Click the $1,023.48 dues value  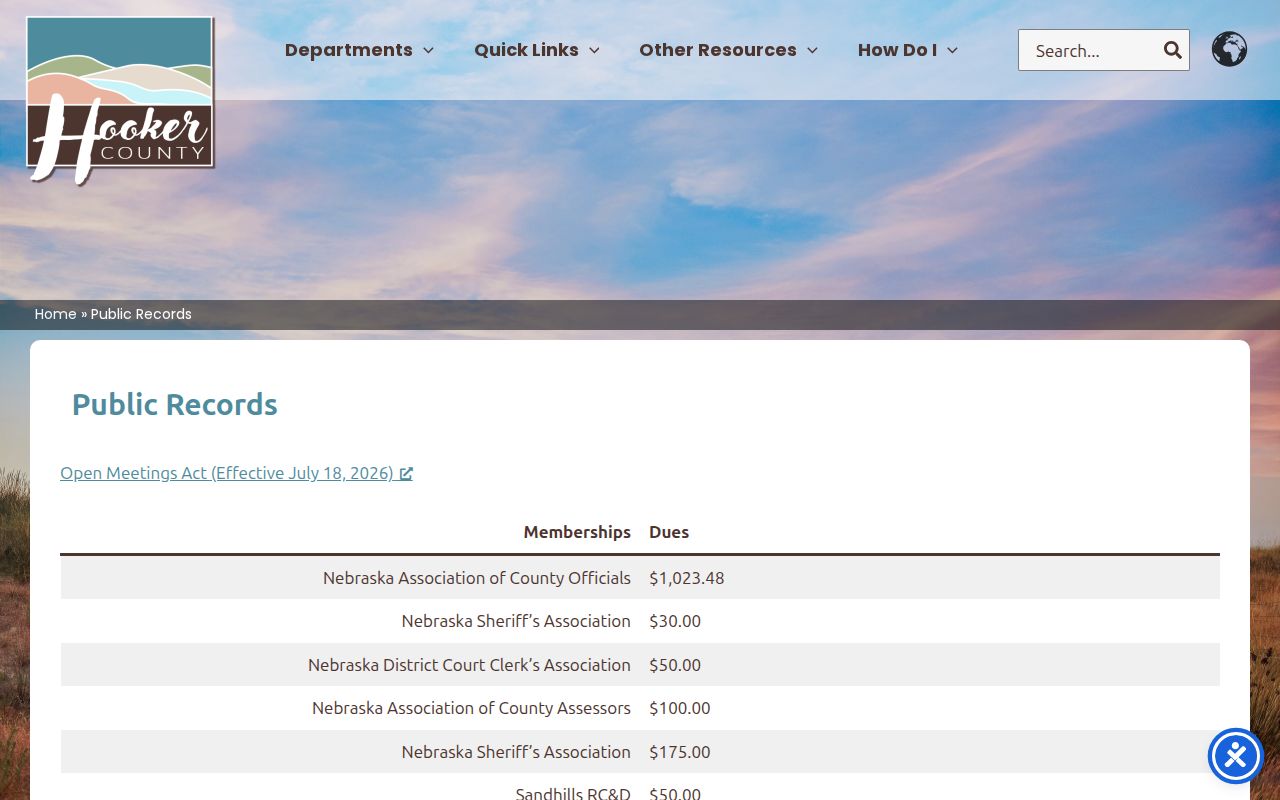pos(687,578)
